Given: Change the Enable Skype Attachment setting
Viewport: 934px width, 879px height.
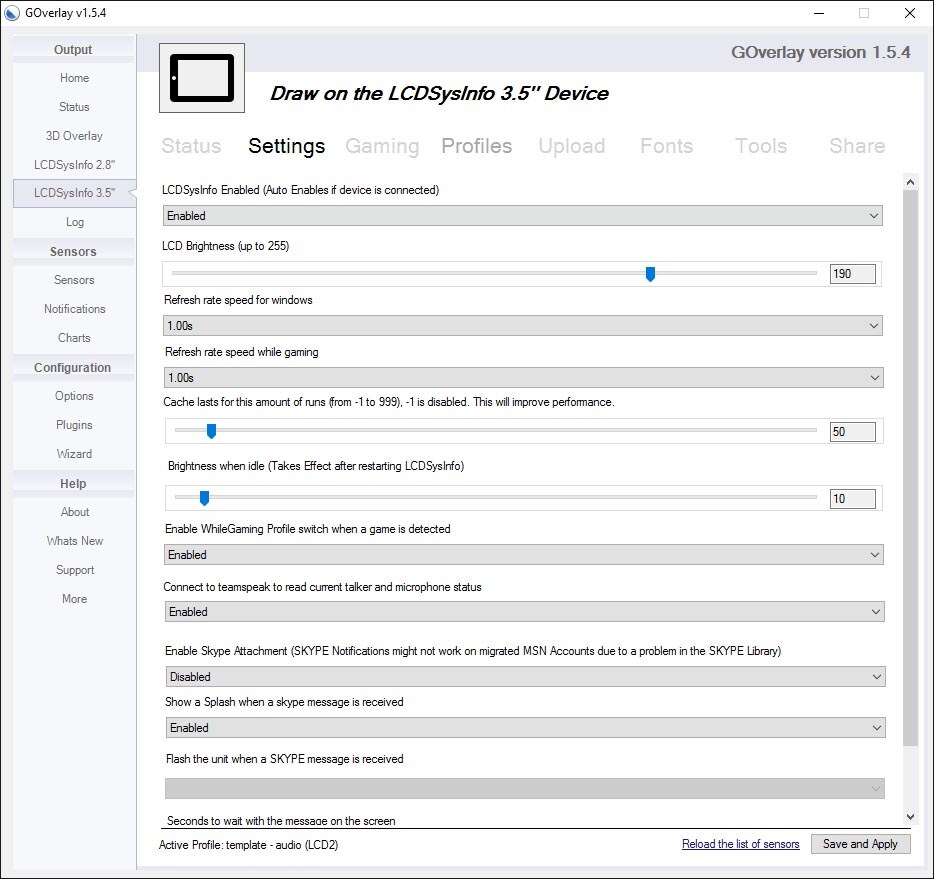Looking at the screenshot, I should coord(524,677).
